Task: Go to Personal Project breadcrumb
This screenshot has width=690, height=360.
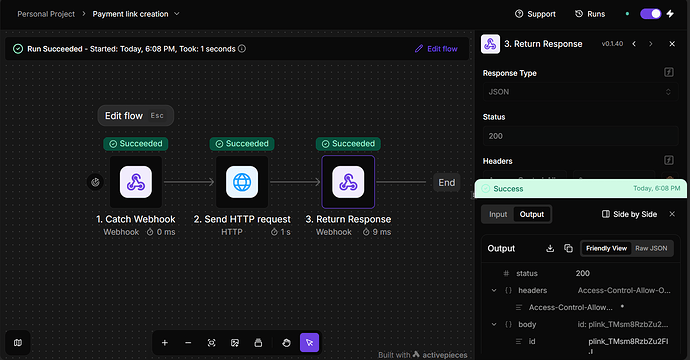Action: click(x=46, y=14)
